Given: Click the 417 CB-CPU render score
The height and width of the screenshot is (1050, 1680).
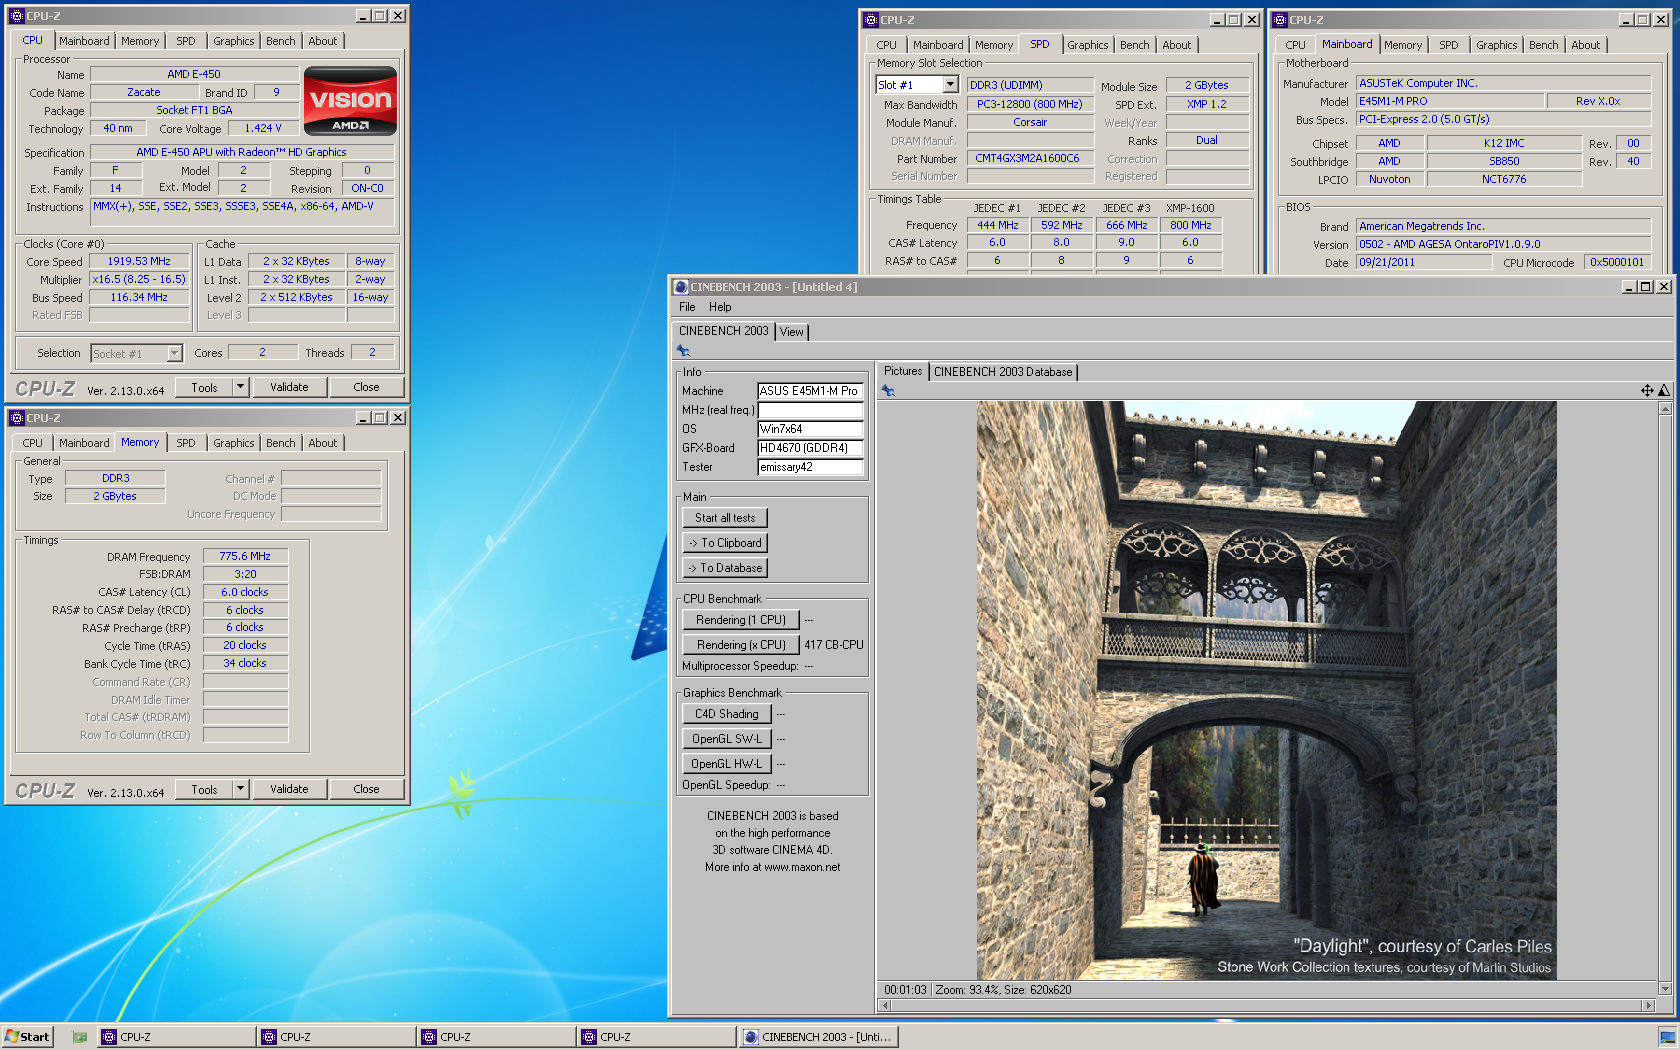Looking at the screenshot, I should point(834,645).
